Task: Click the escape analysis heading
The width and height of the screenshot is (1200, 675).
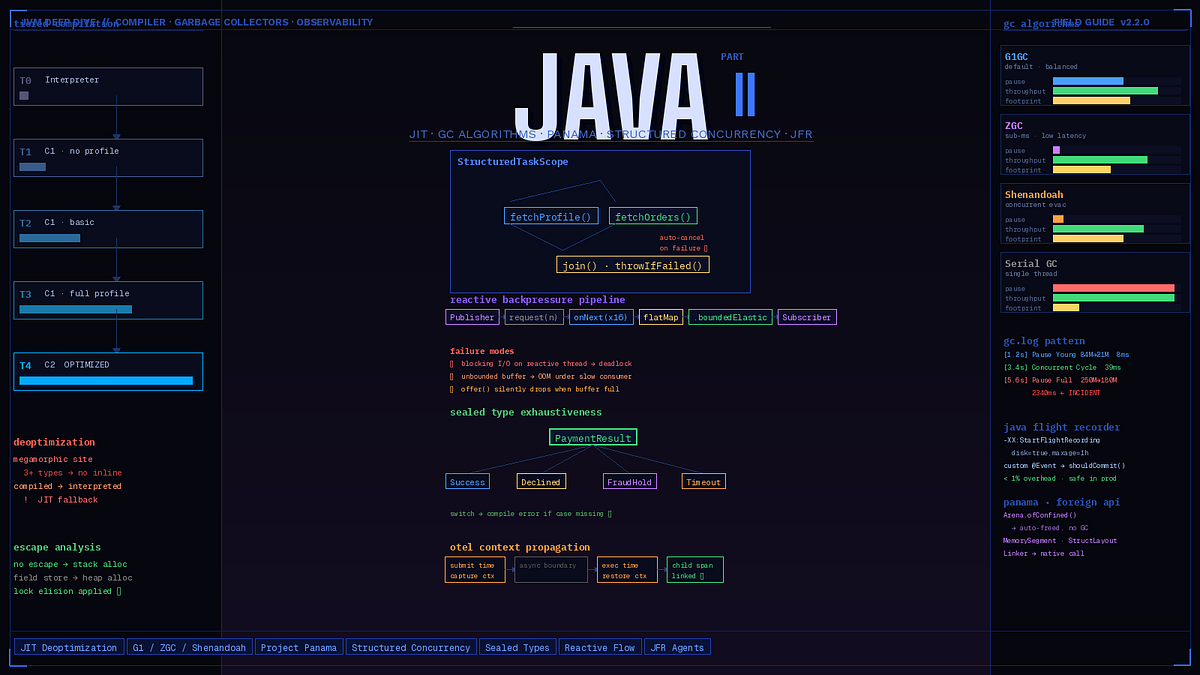Action: coord(57,547)
